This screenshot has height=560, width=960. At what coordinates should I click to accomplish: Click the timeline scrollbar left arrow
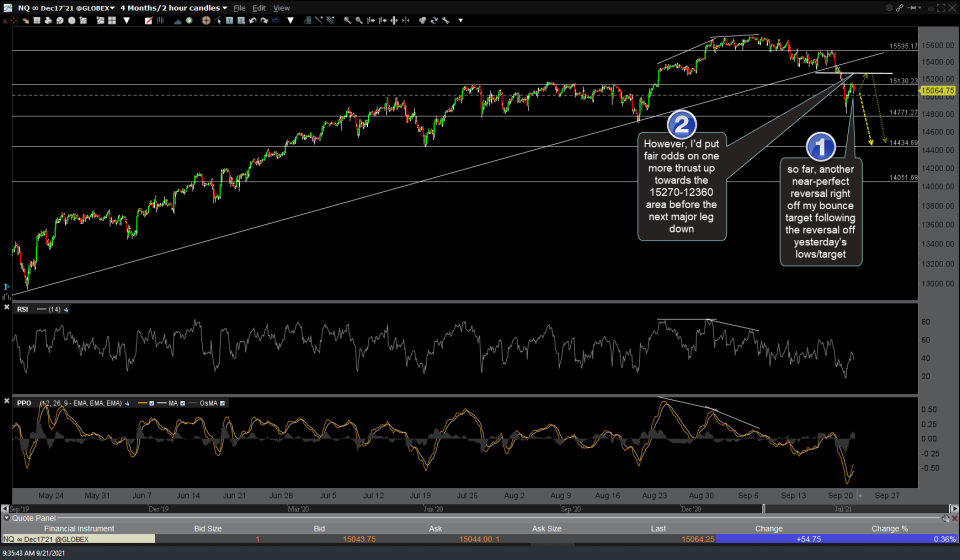pos(5,509)
